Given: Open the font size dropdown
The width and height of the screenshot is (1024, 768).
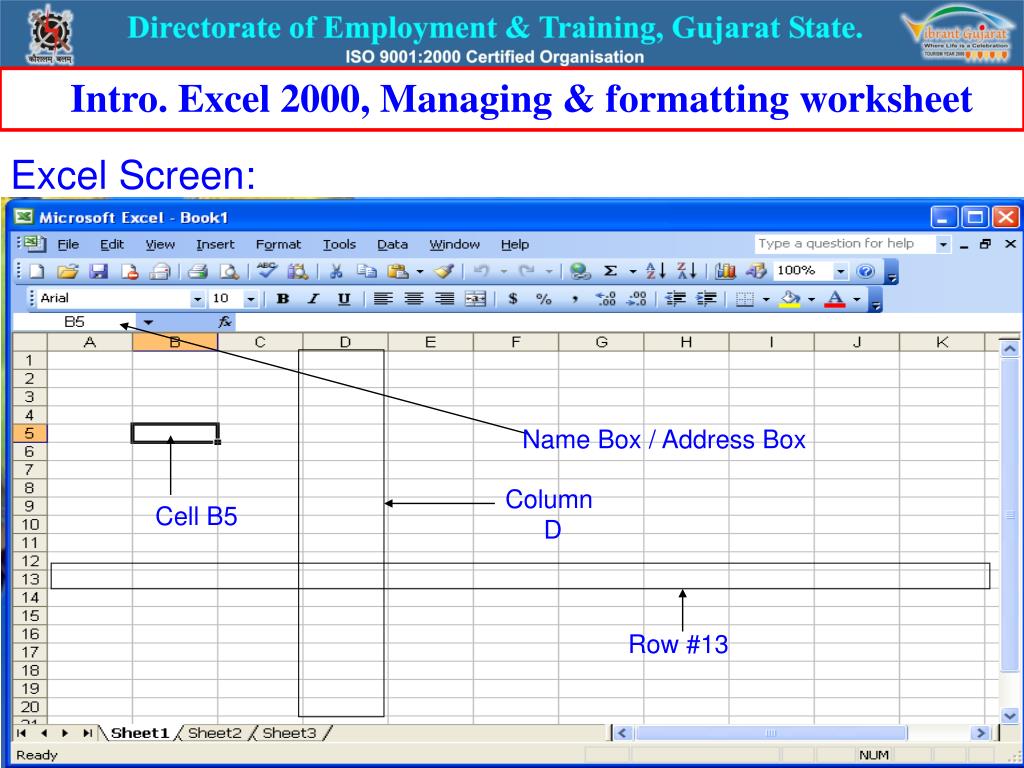Looking at the screenshot, I should [250, 299].
